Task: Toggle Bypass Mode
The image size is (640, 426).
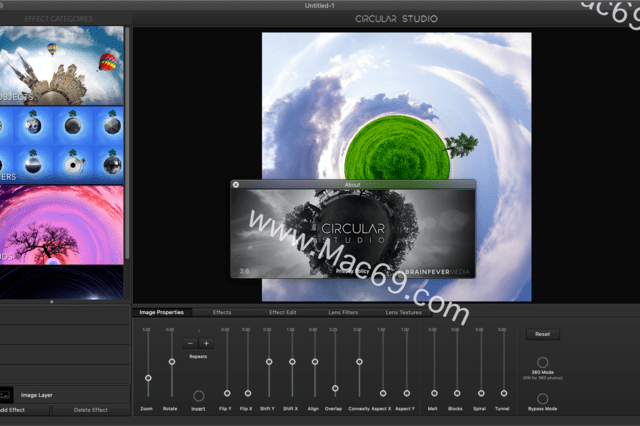Action: coord(542,399)
